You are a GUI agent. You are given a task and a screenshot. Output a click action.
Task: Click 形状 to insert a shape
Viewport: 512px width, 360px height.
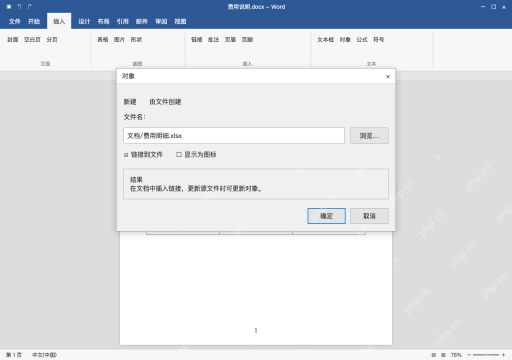point(136,39)
